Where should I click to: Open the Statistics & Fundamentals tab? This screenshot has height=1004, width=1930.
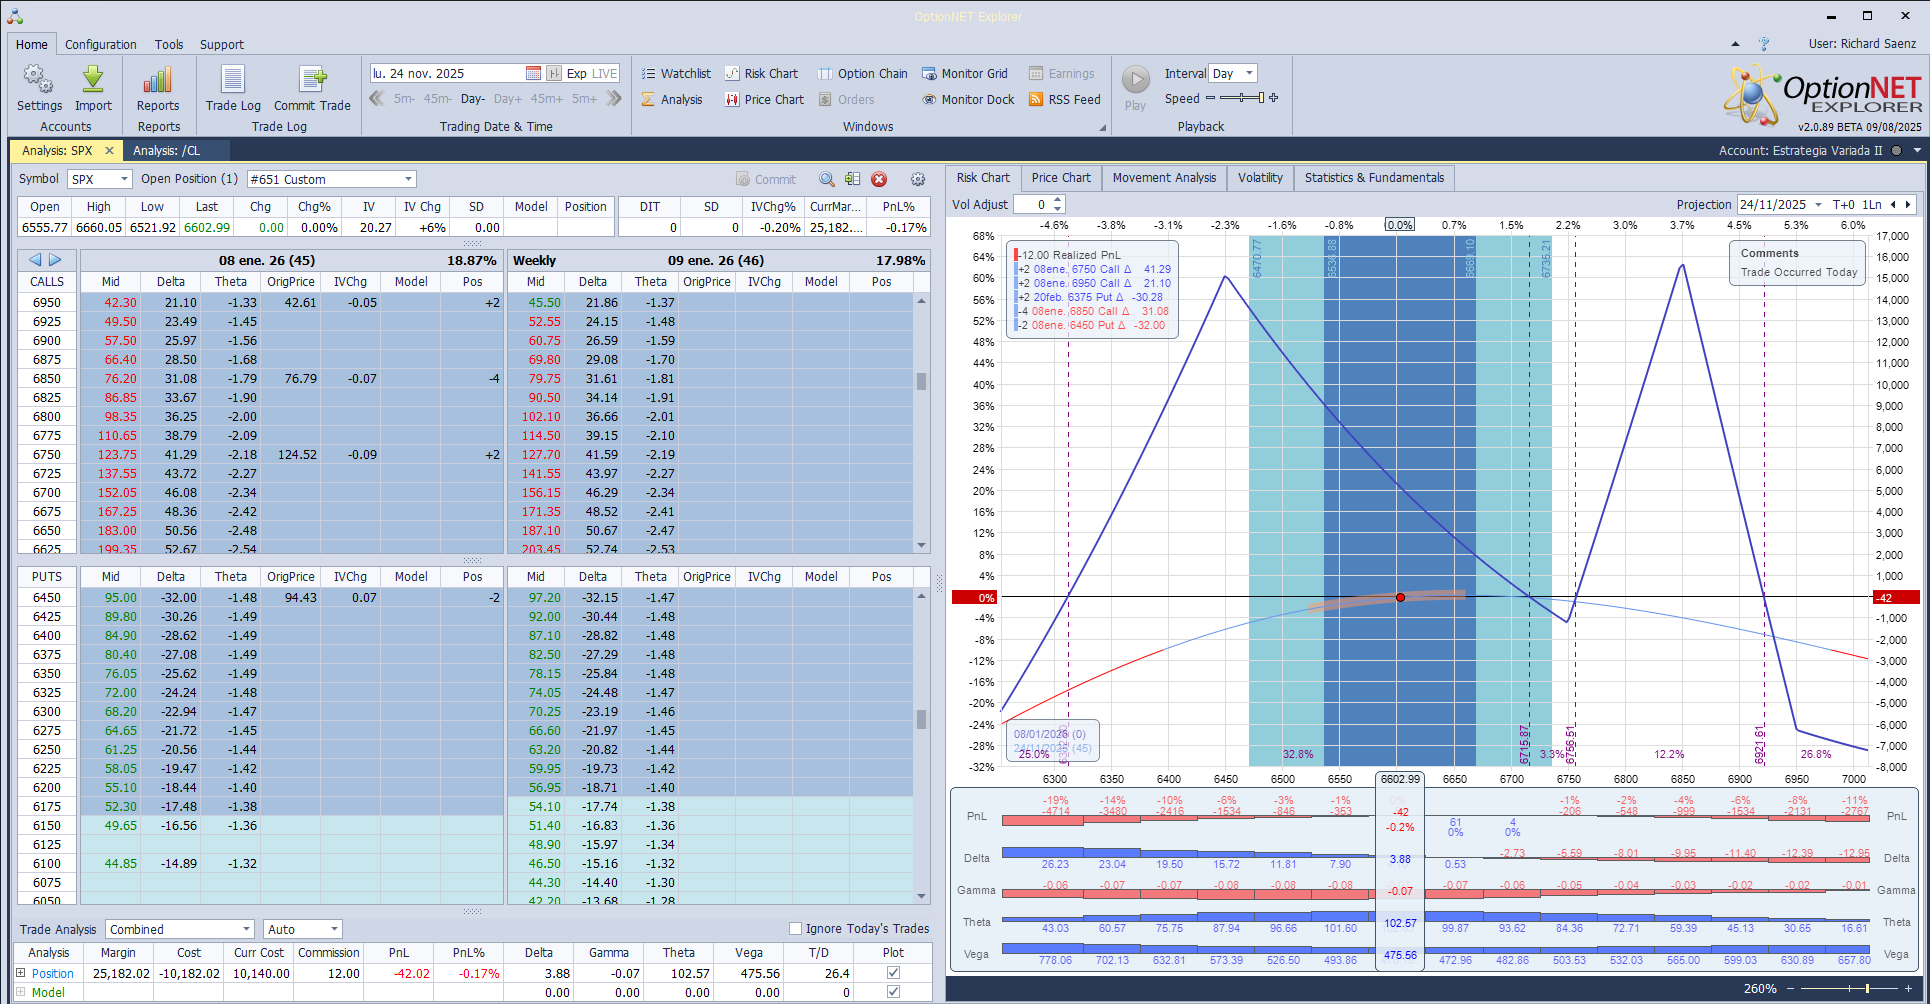[1374, 178]
